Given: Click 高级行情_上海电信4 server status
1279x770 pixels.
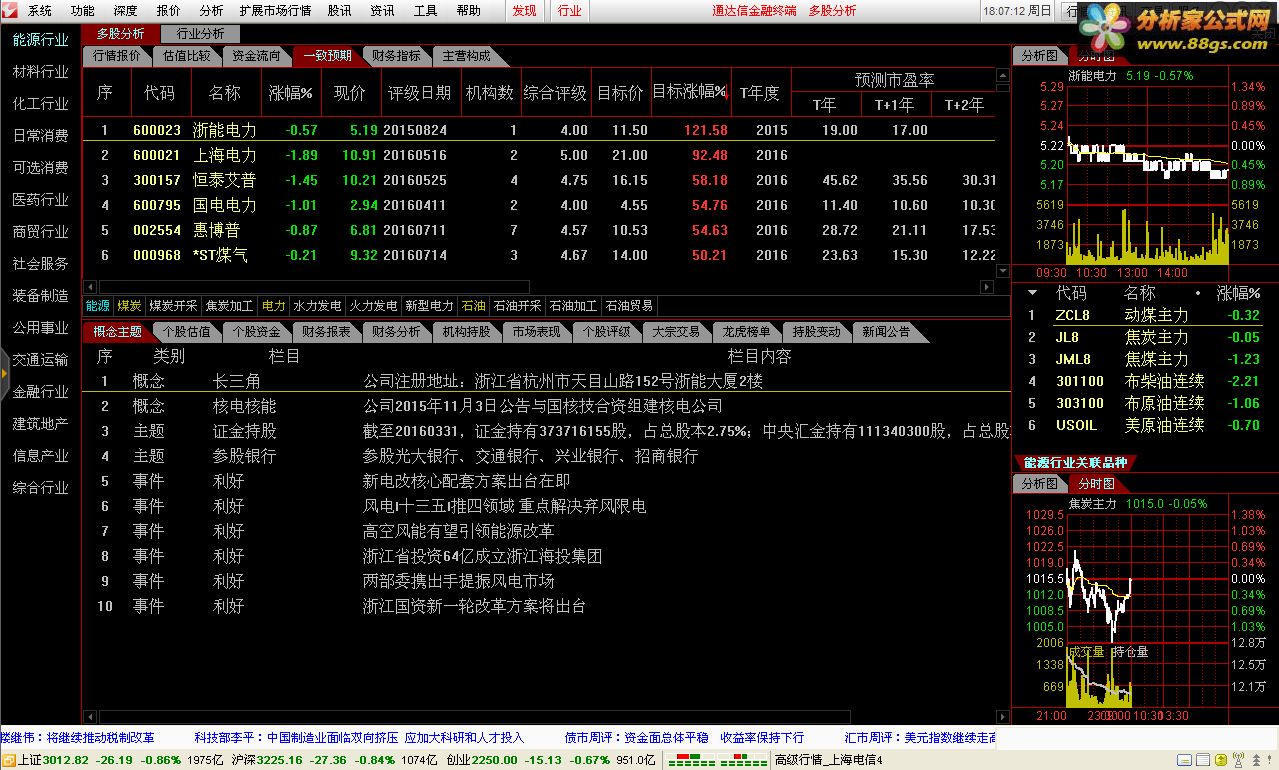Looking at the screenshot, I should point(829,760).
